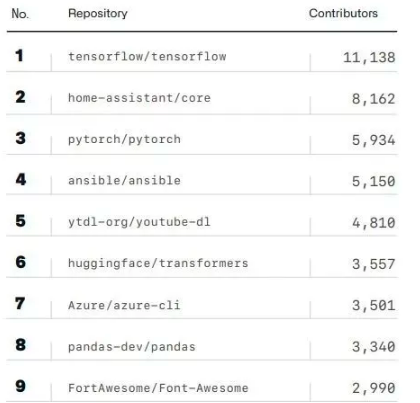Click the 4,810 contributors cell
The image size is (420, 403).
click(374, 223)
